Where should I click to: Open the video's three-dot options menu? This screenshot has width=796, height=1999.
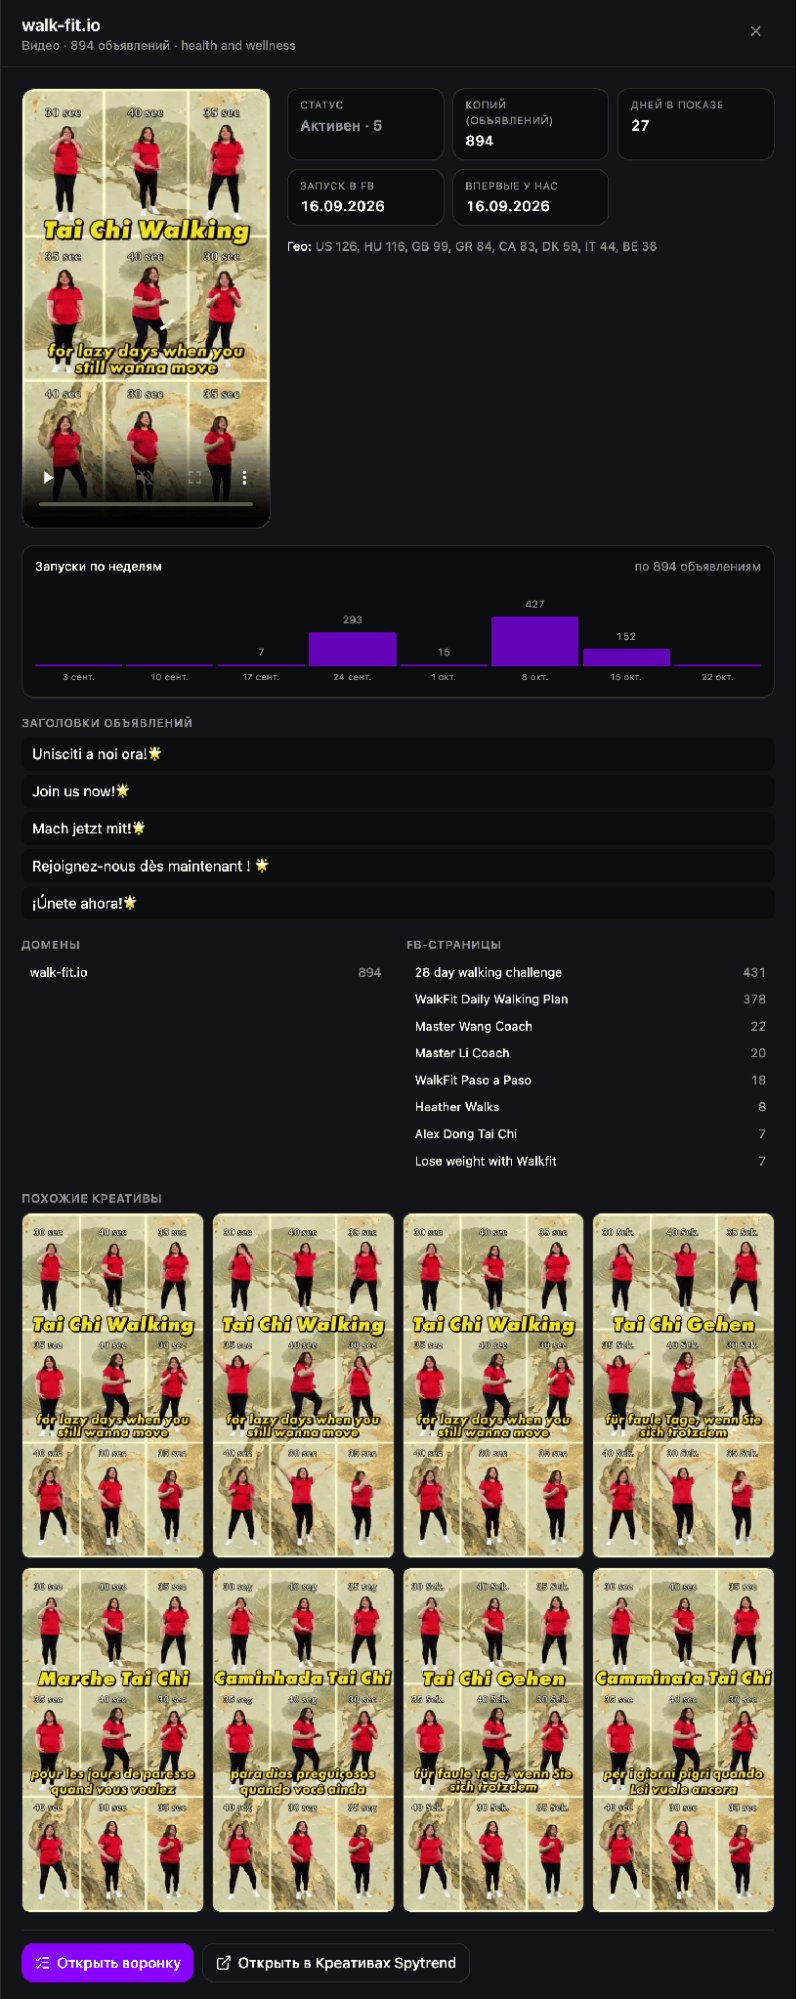(x=244, y=478)
